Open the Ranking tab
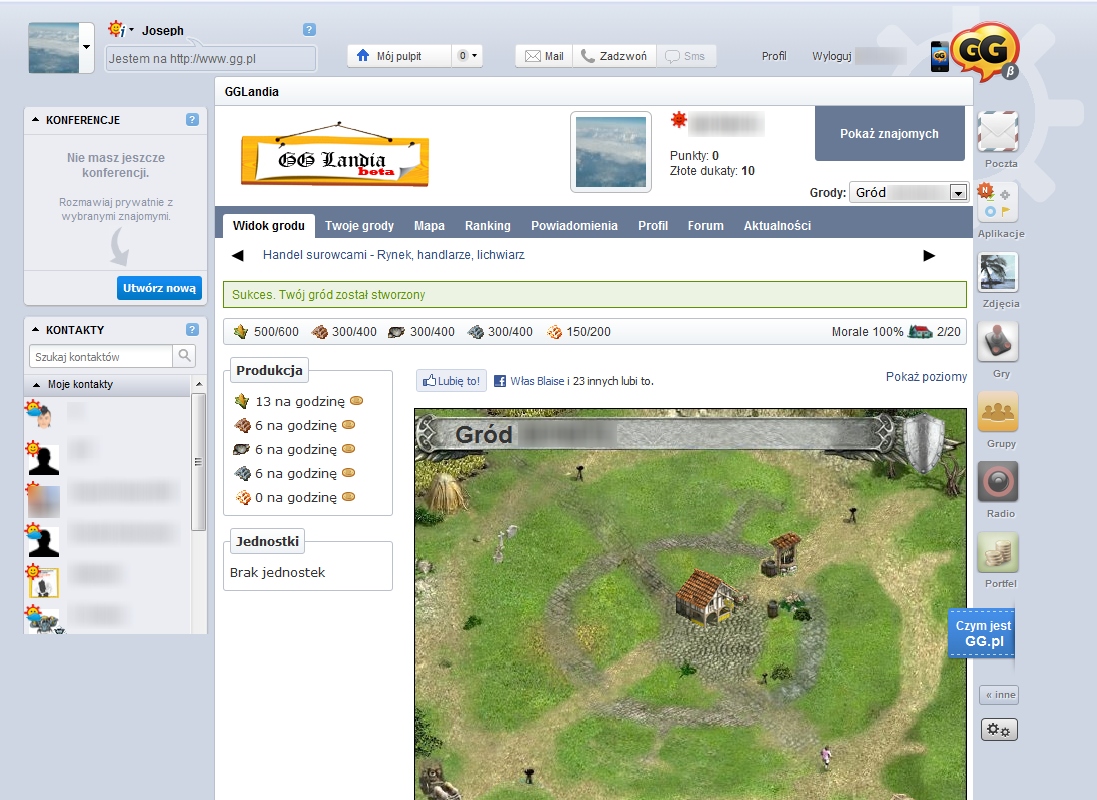1097x800 pixels. (488, 225)
